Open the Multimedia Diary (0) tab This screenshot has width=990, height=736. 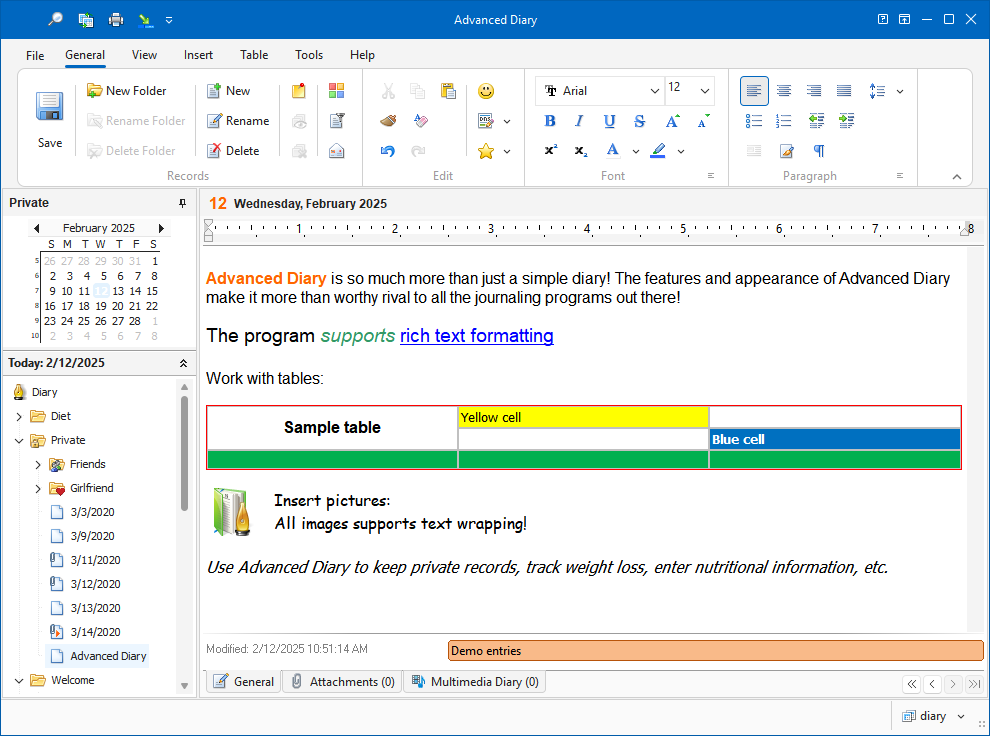[x=475, y=682]
